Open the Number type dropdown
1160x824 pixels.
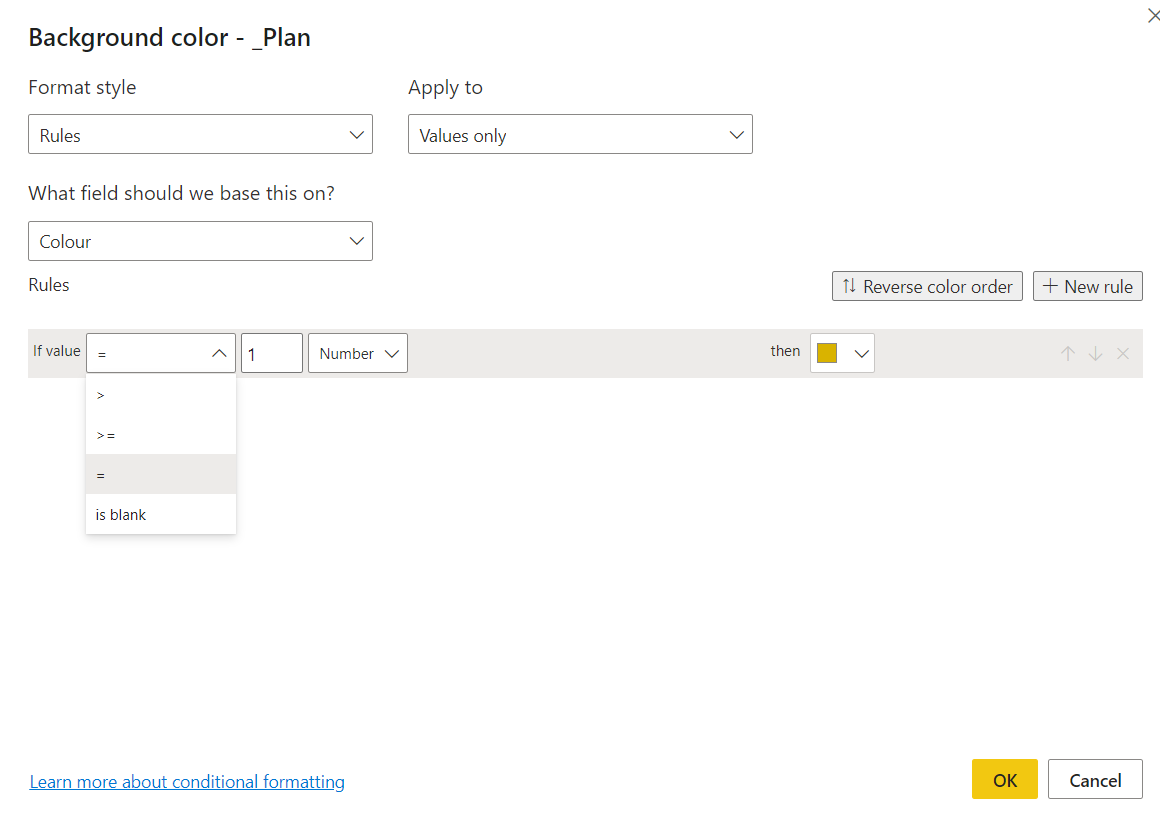(x=358, y=354)
